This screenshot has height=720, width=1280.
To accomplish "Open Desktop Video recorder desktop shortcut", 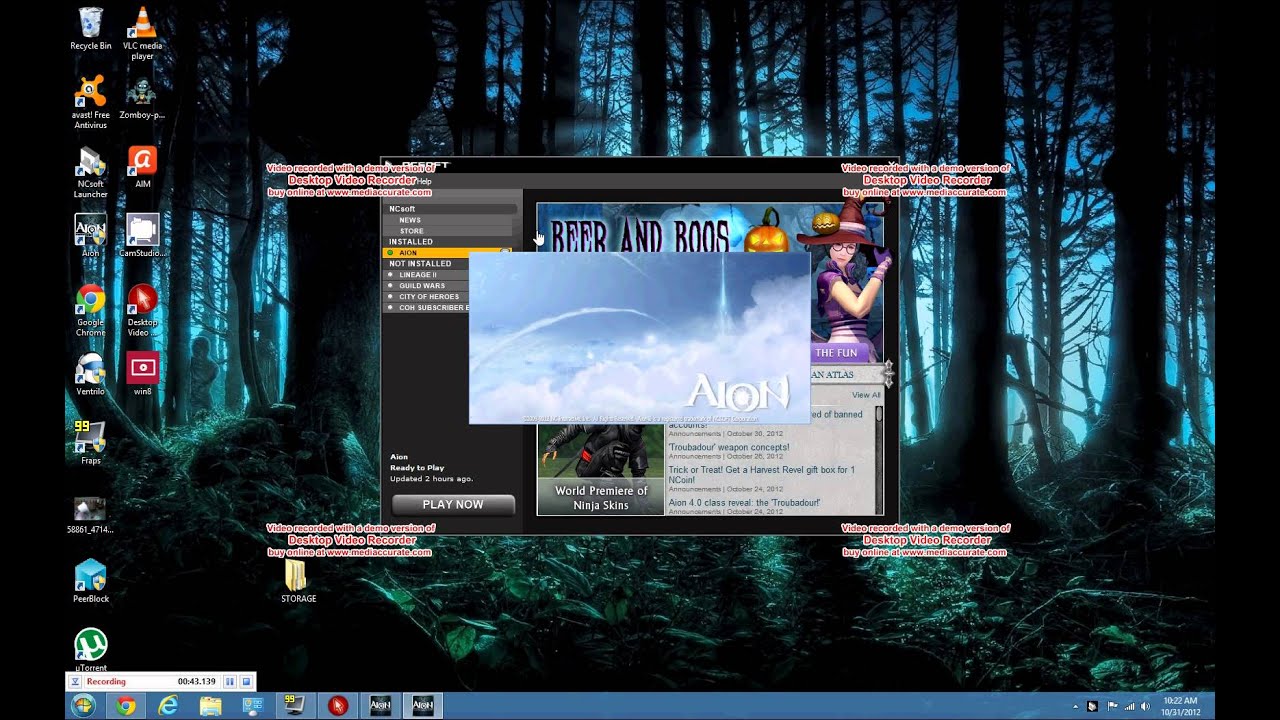I will coord(143,310).
